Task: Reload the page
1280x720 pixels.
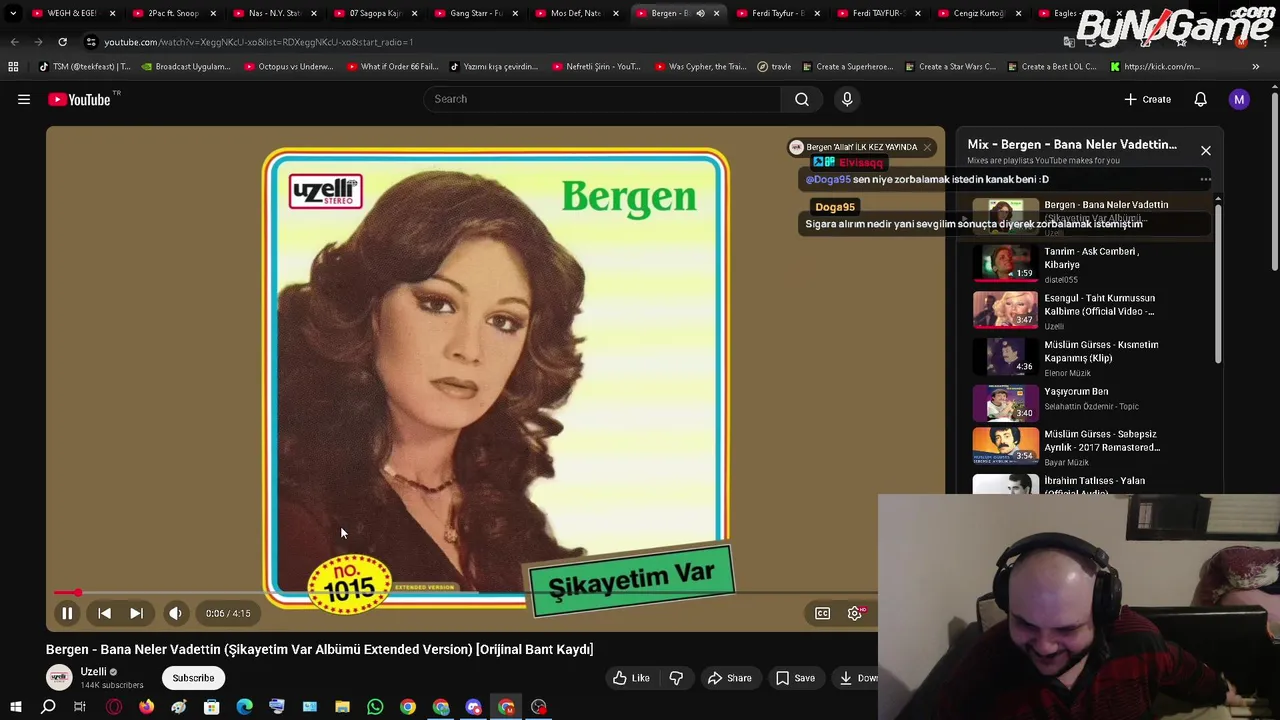Action: pyautogui.click(x=62, y=42)
